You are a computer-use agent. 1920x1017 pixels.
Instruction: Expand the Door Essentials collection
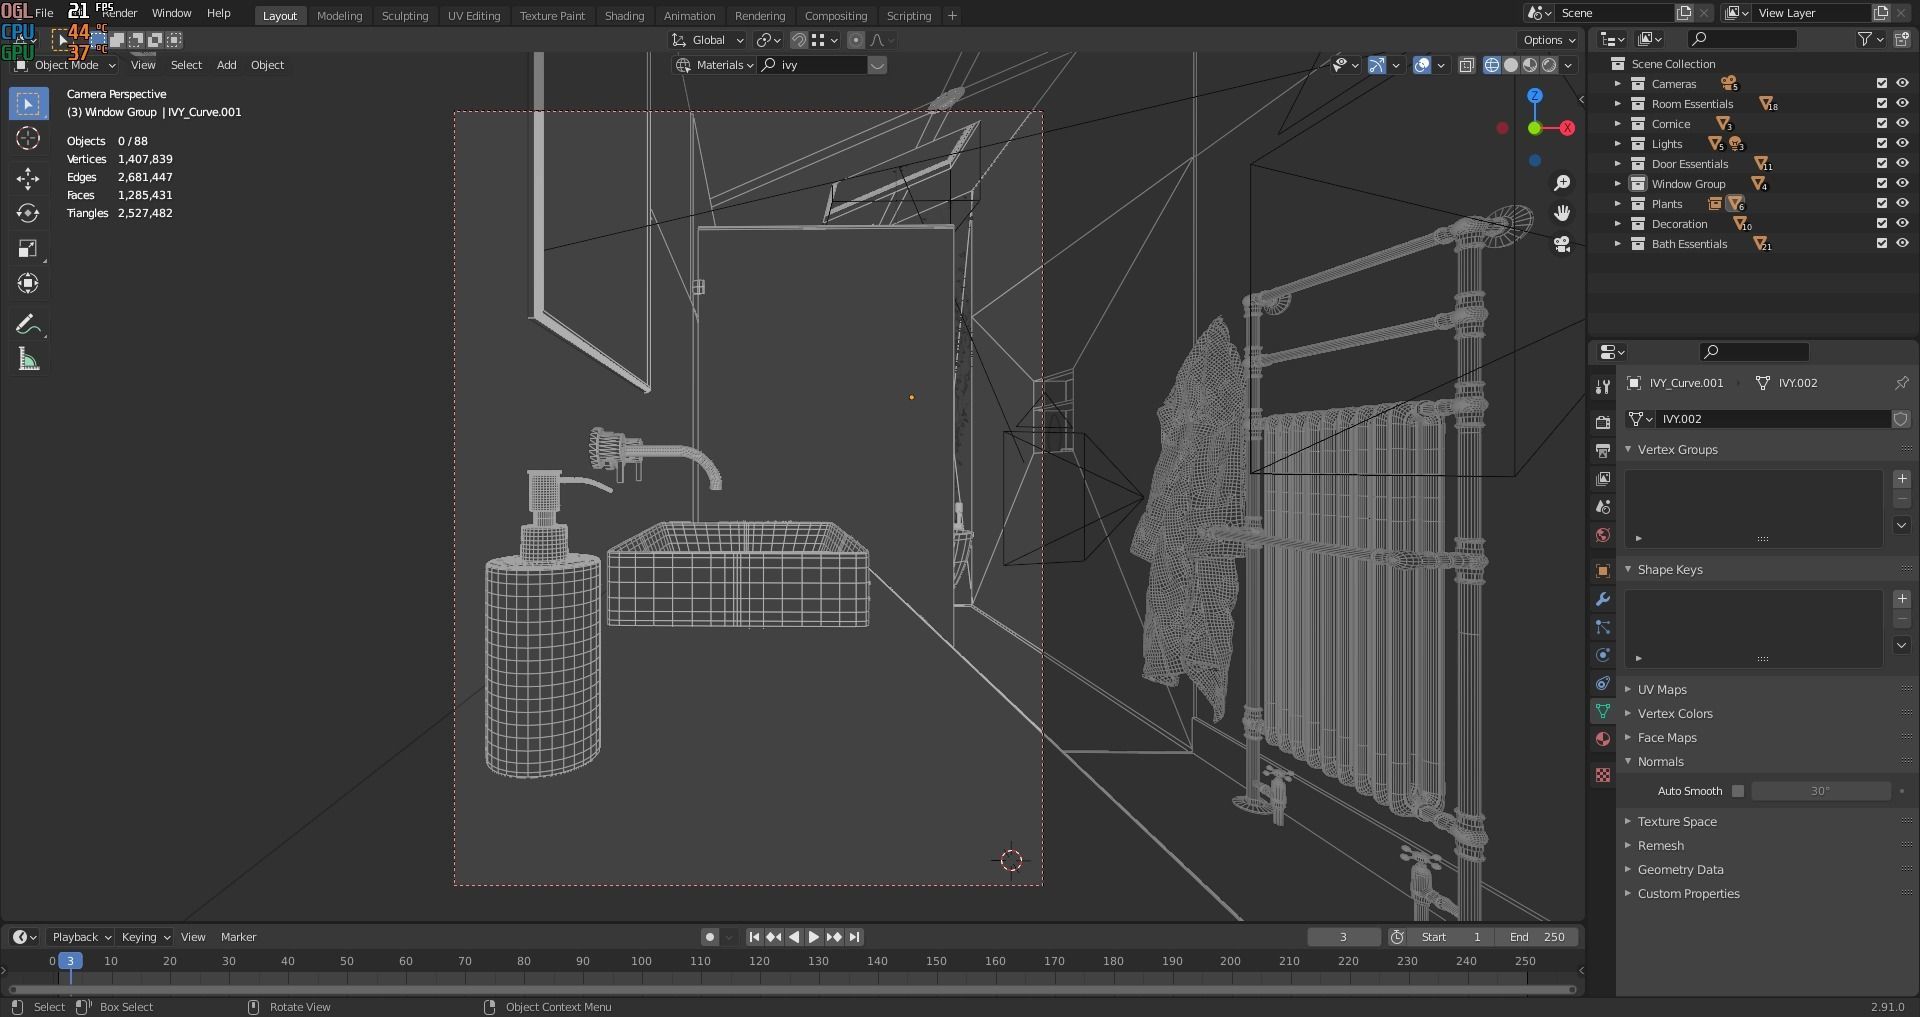1617,164
